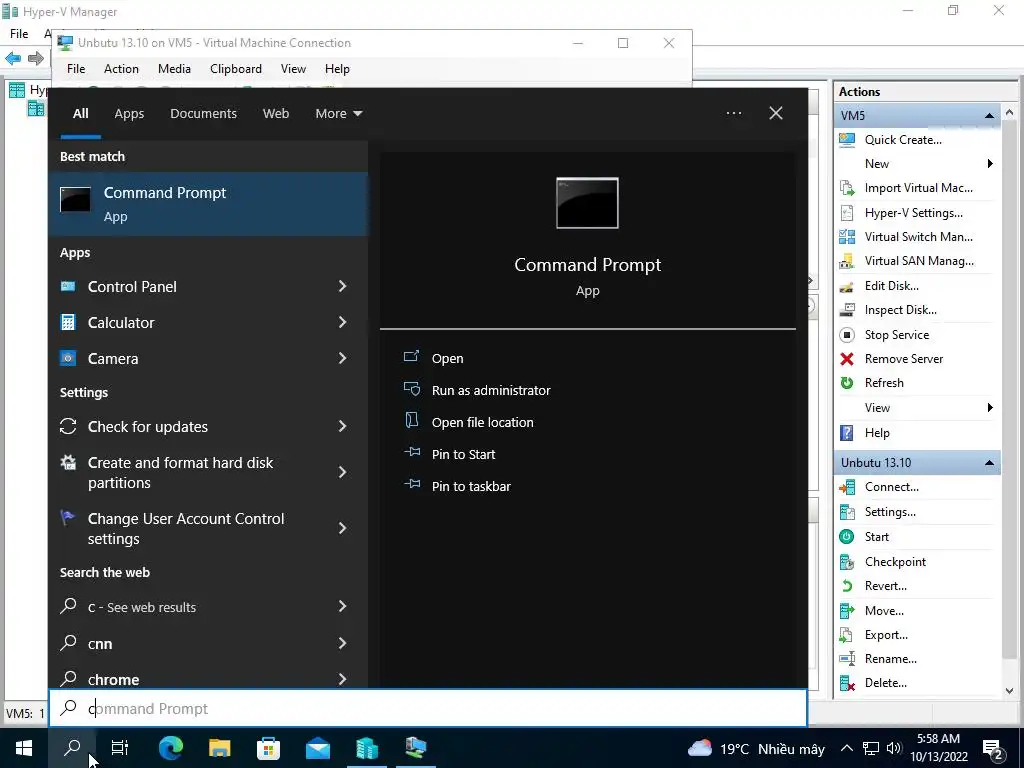Click the Camera app icon

68,358
